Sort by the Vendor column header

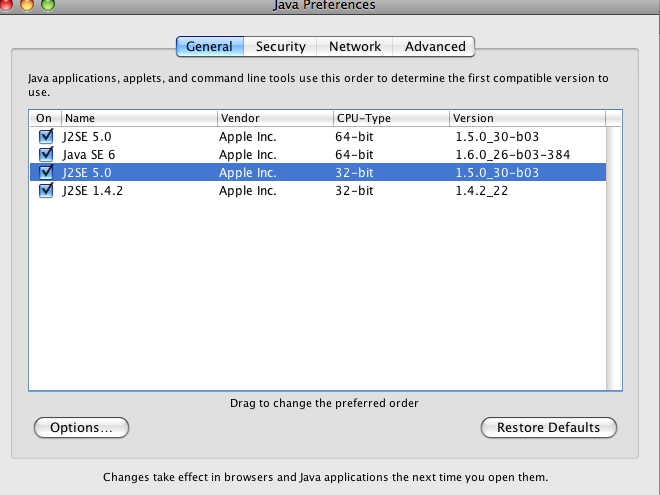pyautogui.click(x=275, y=118)
